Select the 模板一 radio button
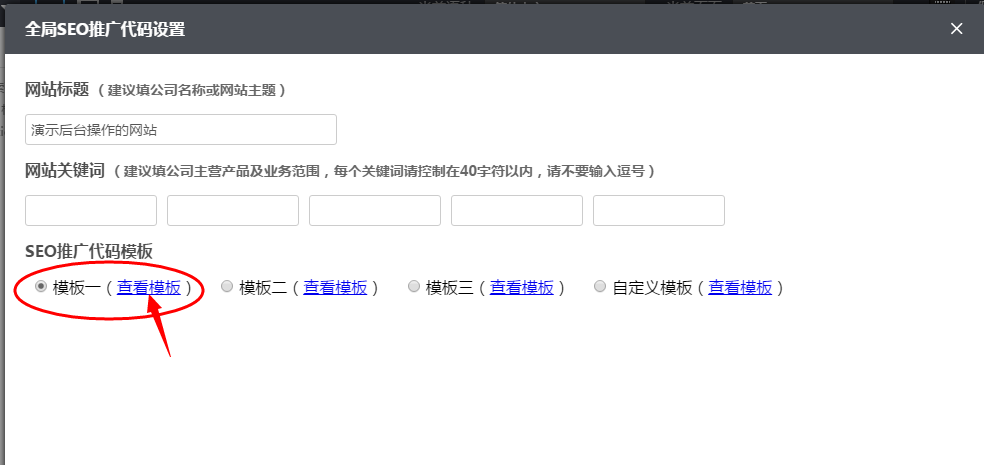 pyautogui.click(x=40, y=287)
